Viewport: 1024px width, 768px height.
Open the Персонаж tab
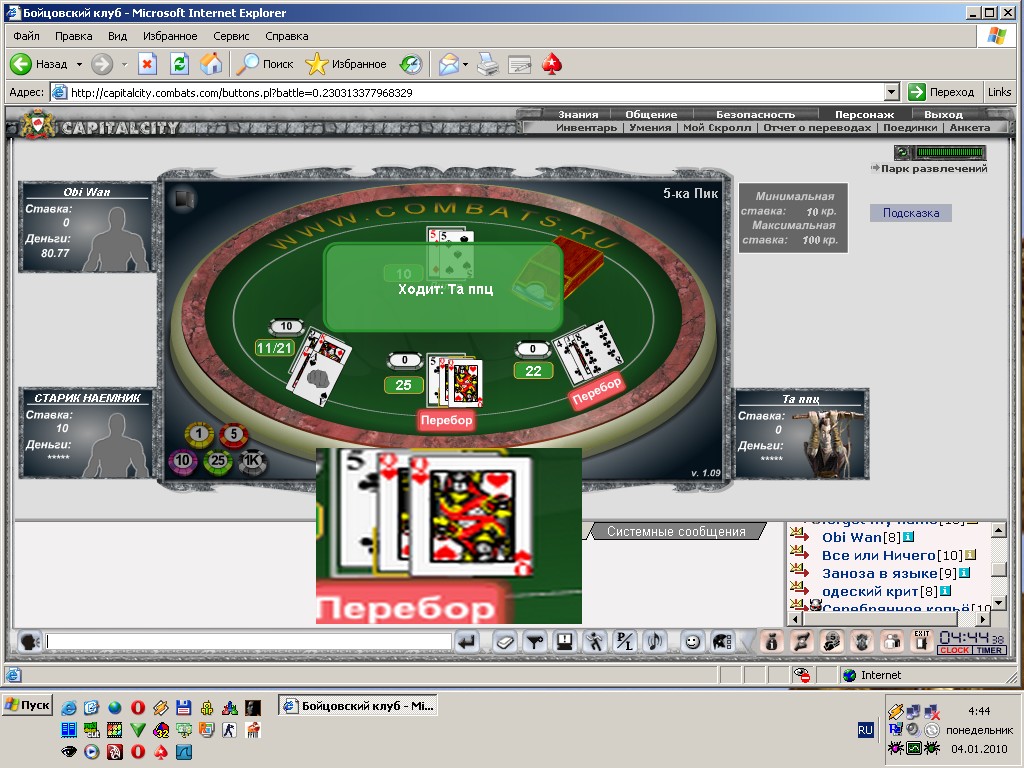[865, 114]
